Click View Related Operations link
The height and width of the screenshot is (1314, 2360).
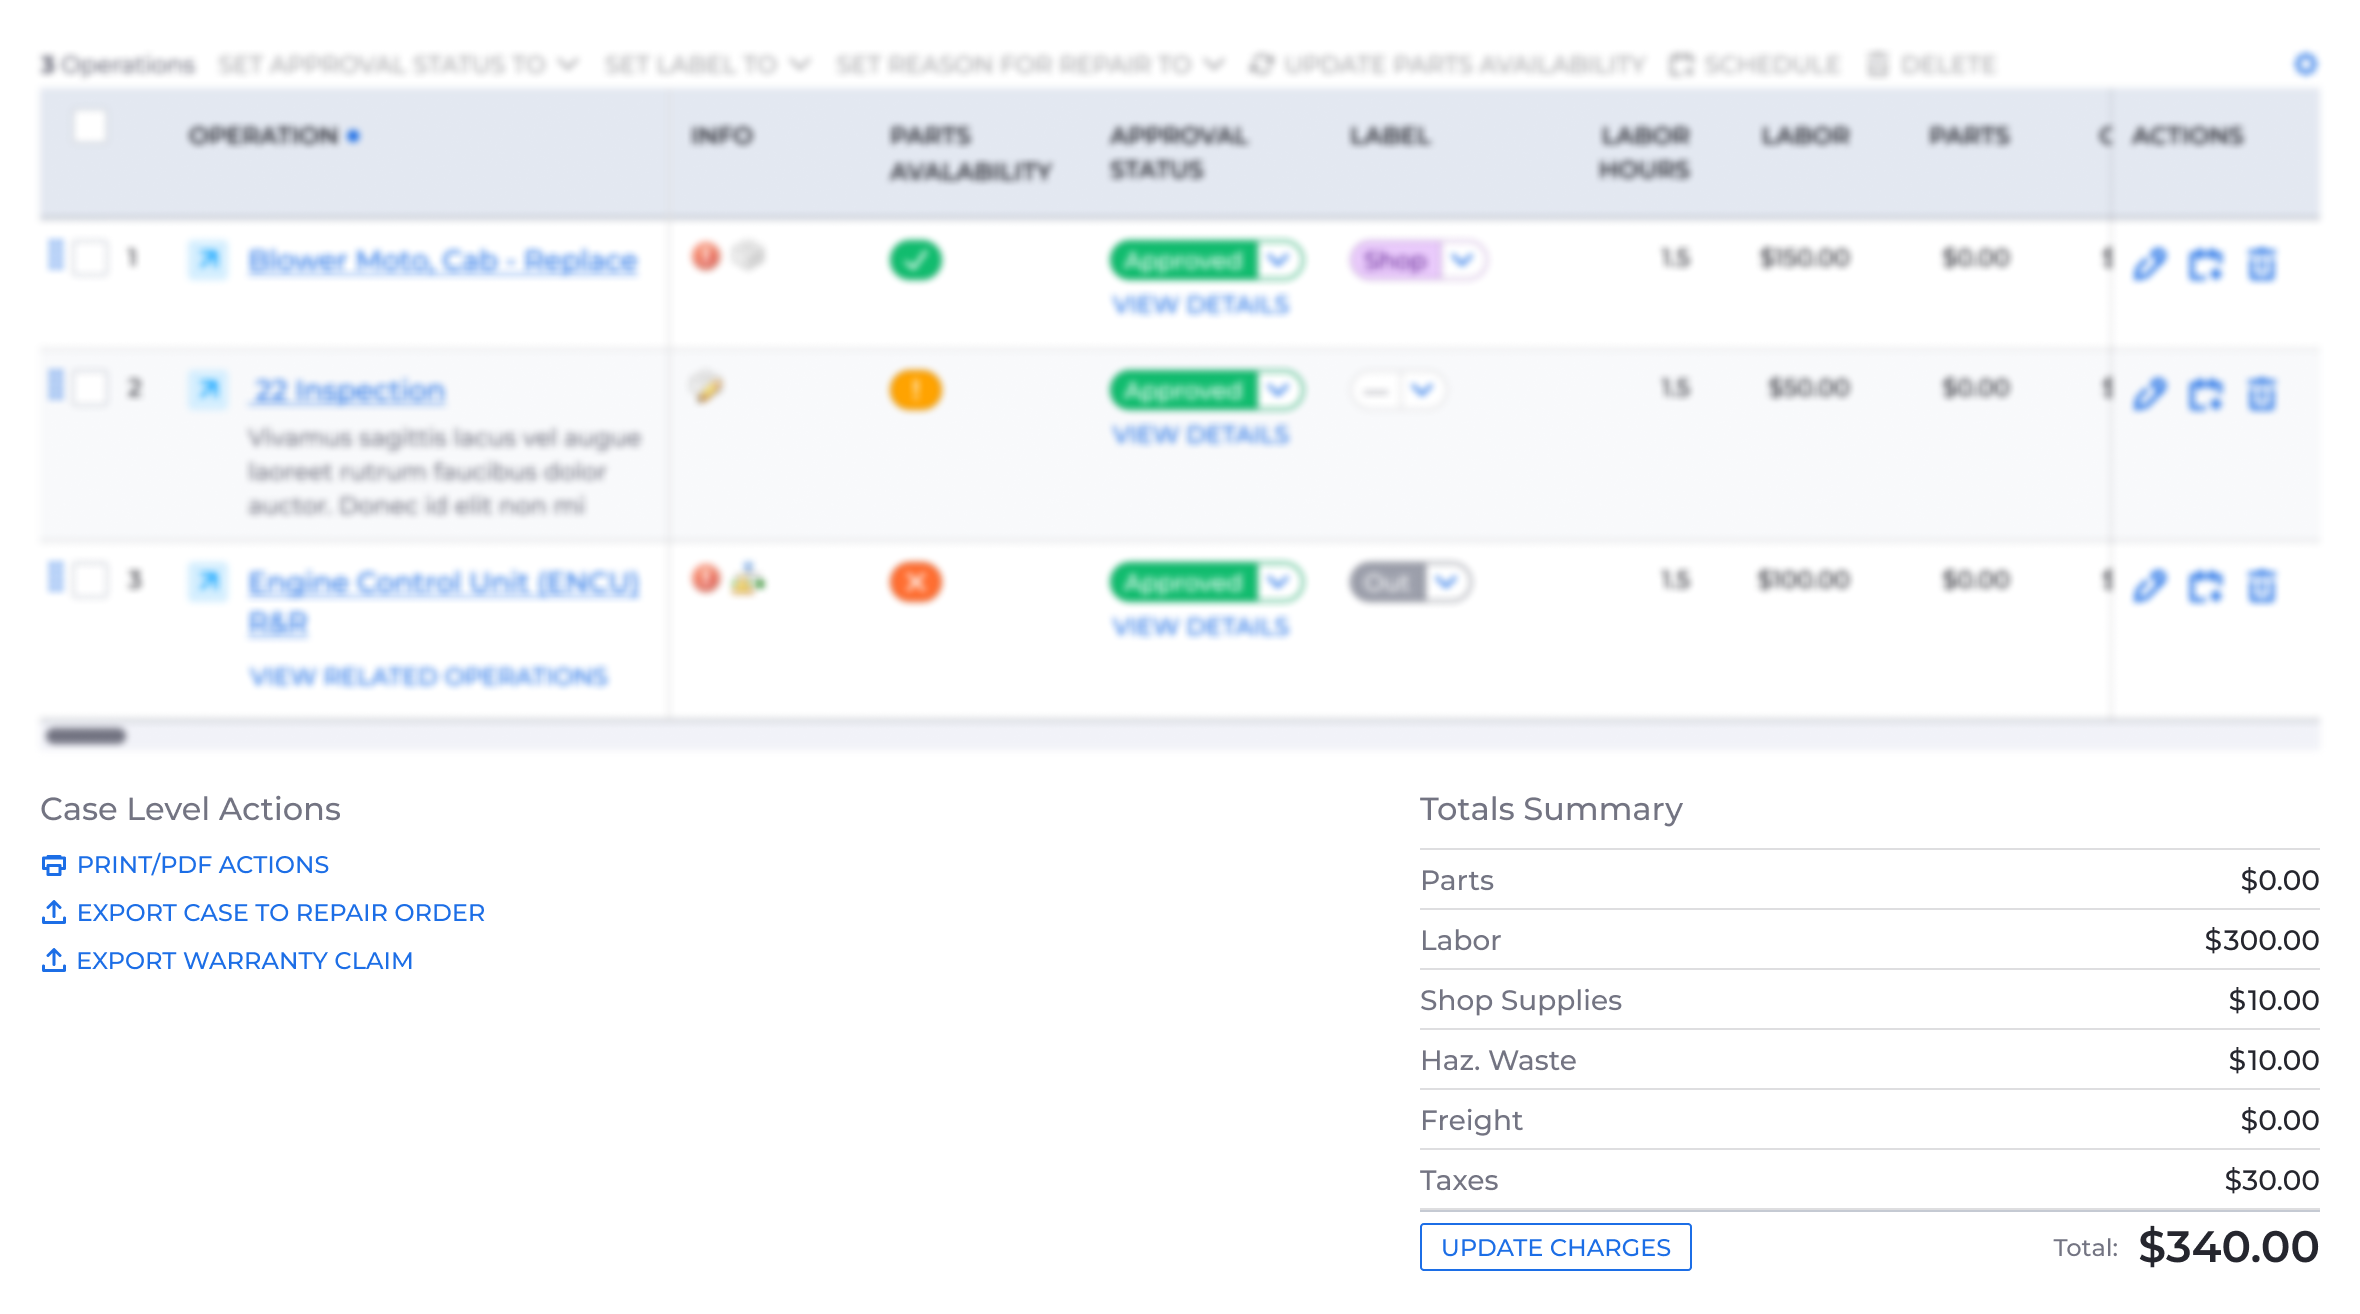[429, 677]
